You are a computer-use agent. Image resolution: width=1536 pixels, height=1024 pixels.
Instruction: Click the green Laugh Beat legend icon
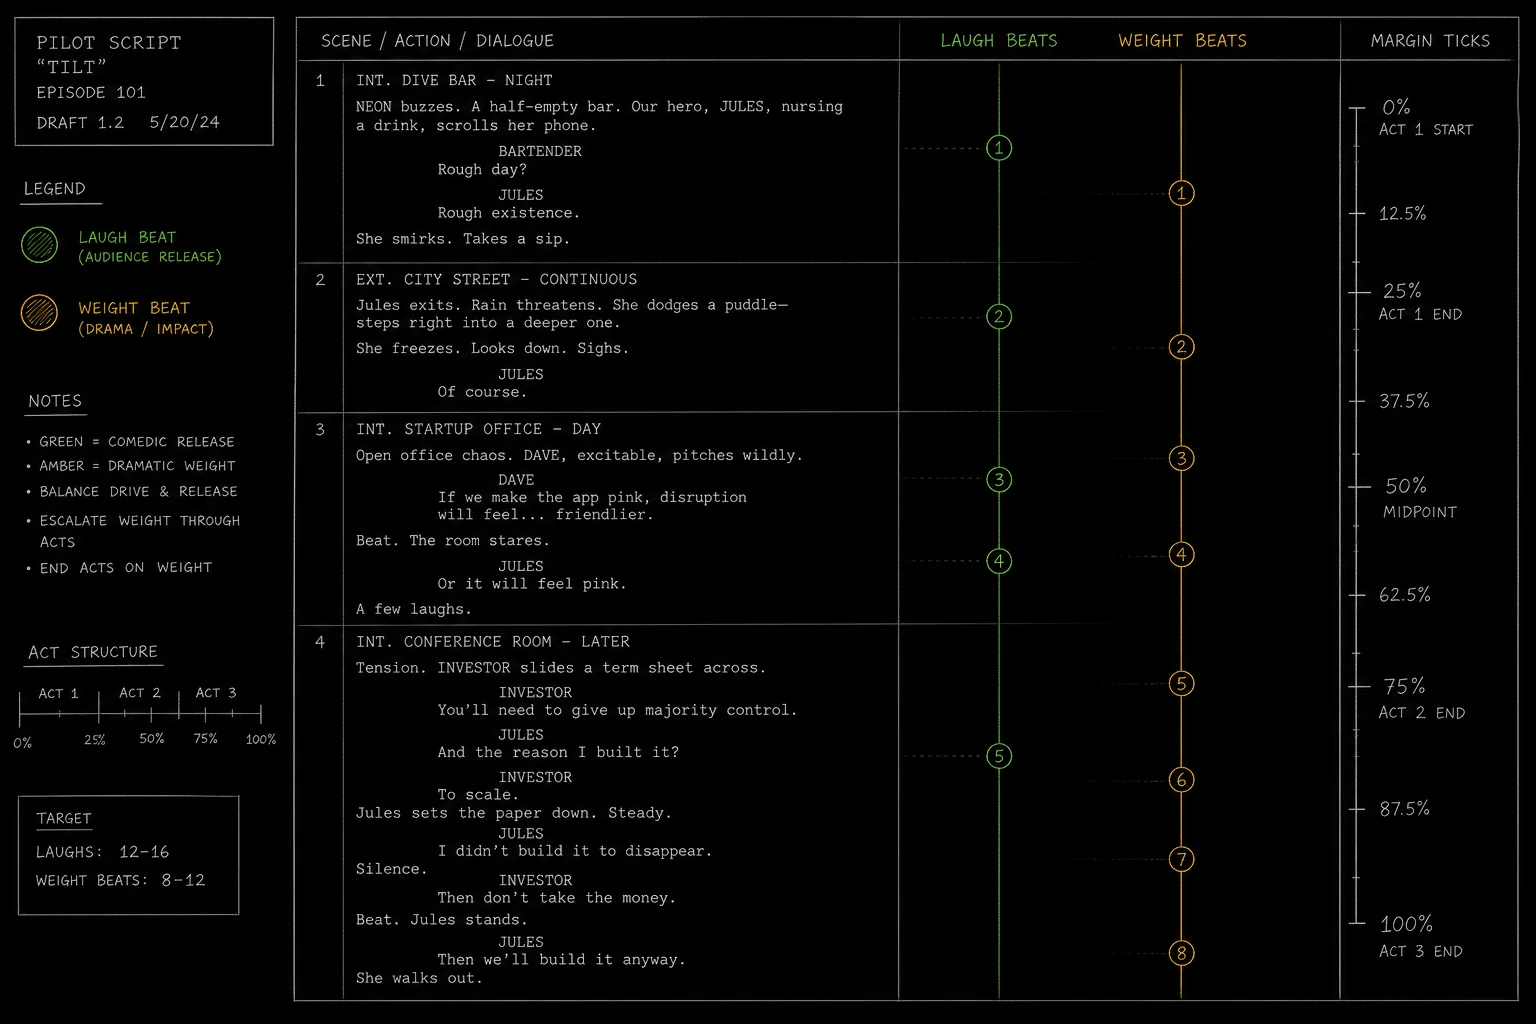[x=39, y=244]
